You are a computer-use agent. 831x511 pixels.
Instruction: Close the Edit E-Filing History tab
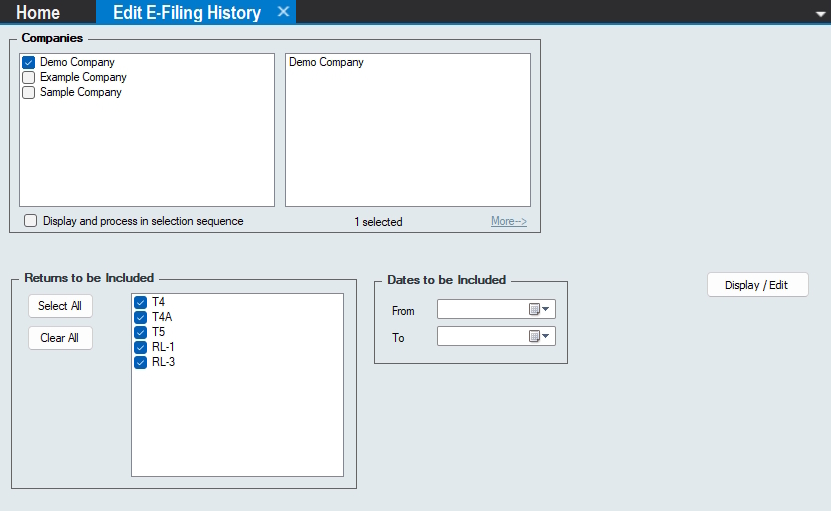pos(283,12)
